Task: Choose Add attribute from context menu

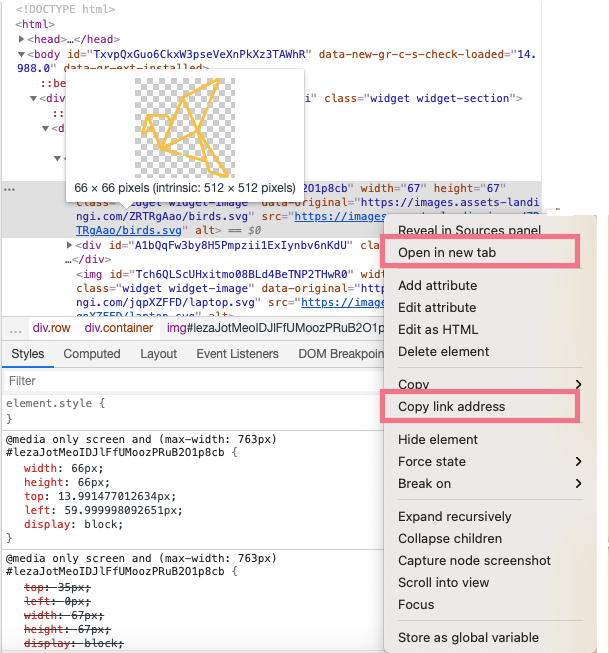Action: point(437,286)
